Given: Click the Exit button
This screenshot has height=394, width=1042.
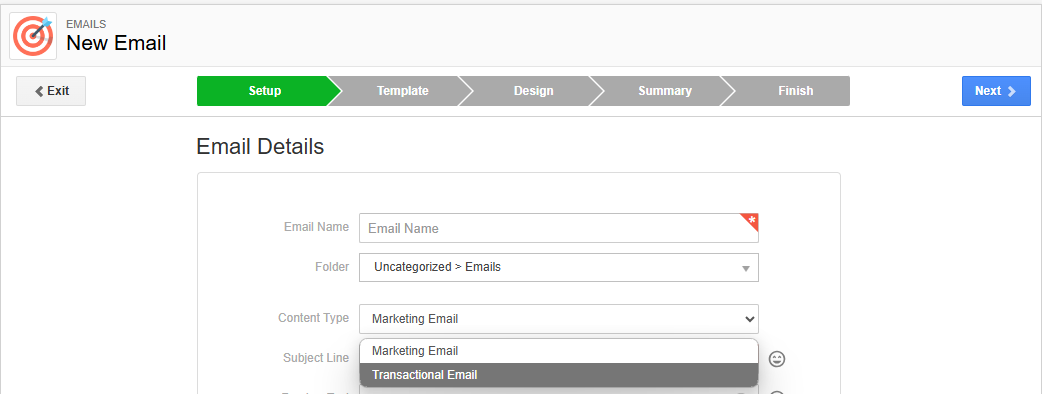Looking at the screenshot, I should click(x=51, y=91).
